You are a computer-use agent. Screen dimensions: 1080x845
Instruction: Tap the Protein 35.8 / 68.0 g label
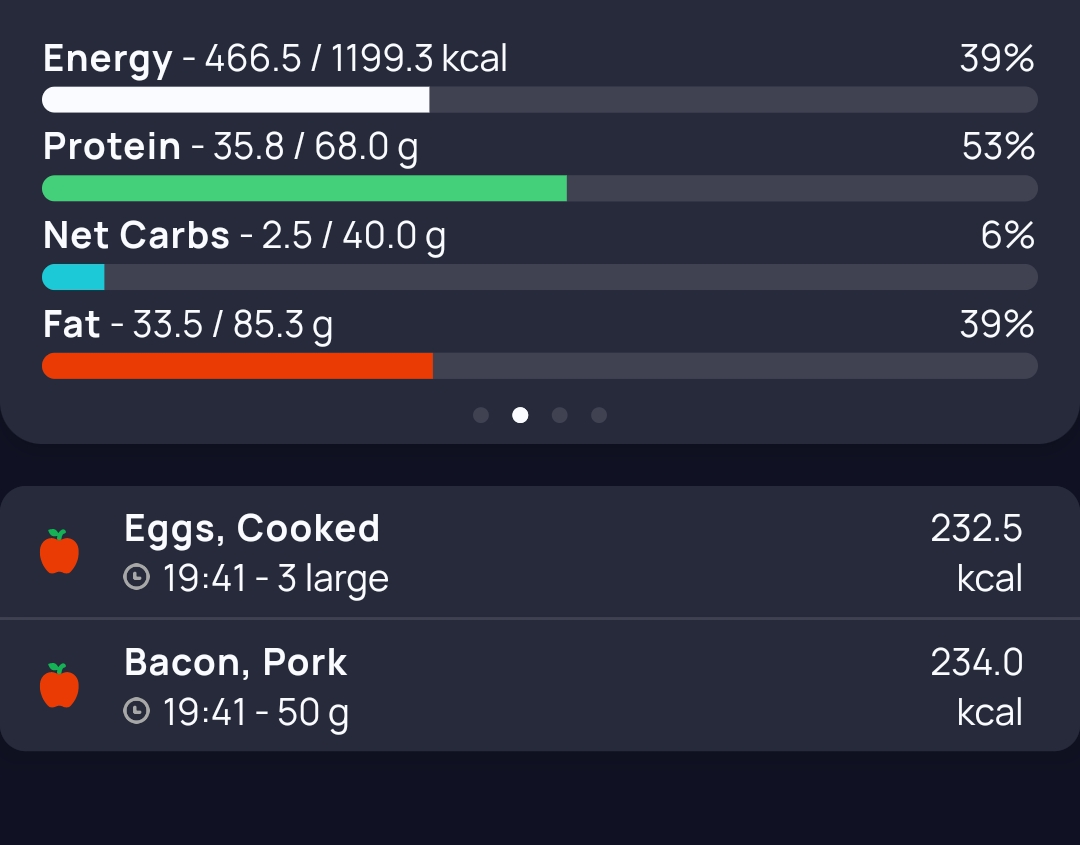[231, 147]
